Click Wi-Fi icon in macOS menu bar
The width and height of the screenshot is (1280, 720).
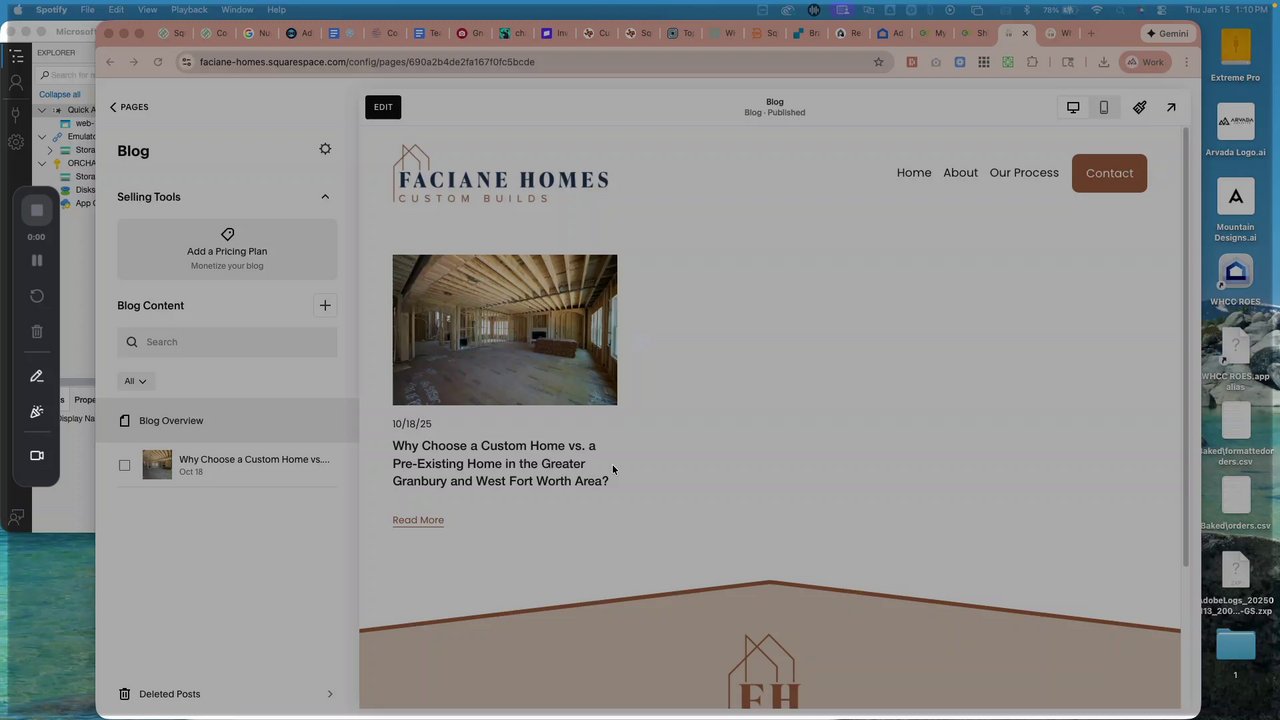tap(1097, 9)
